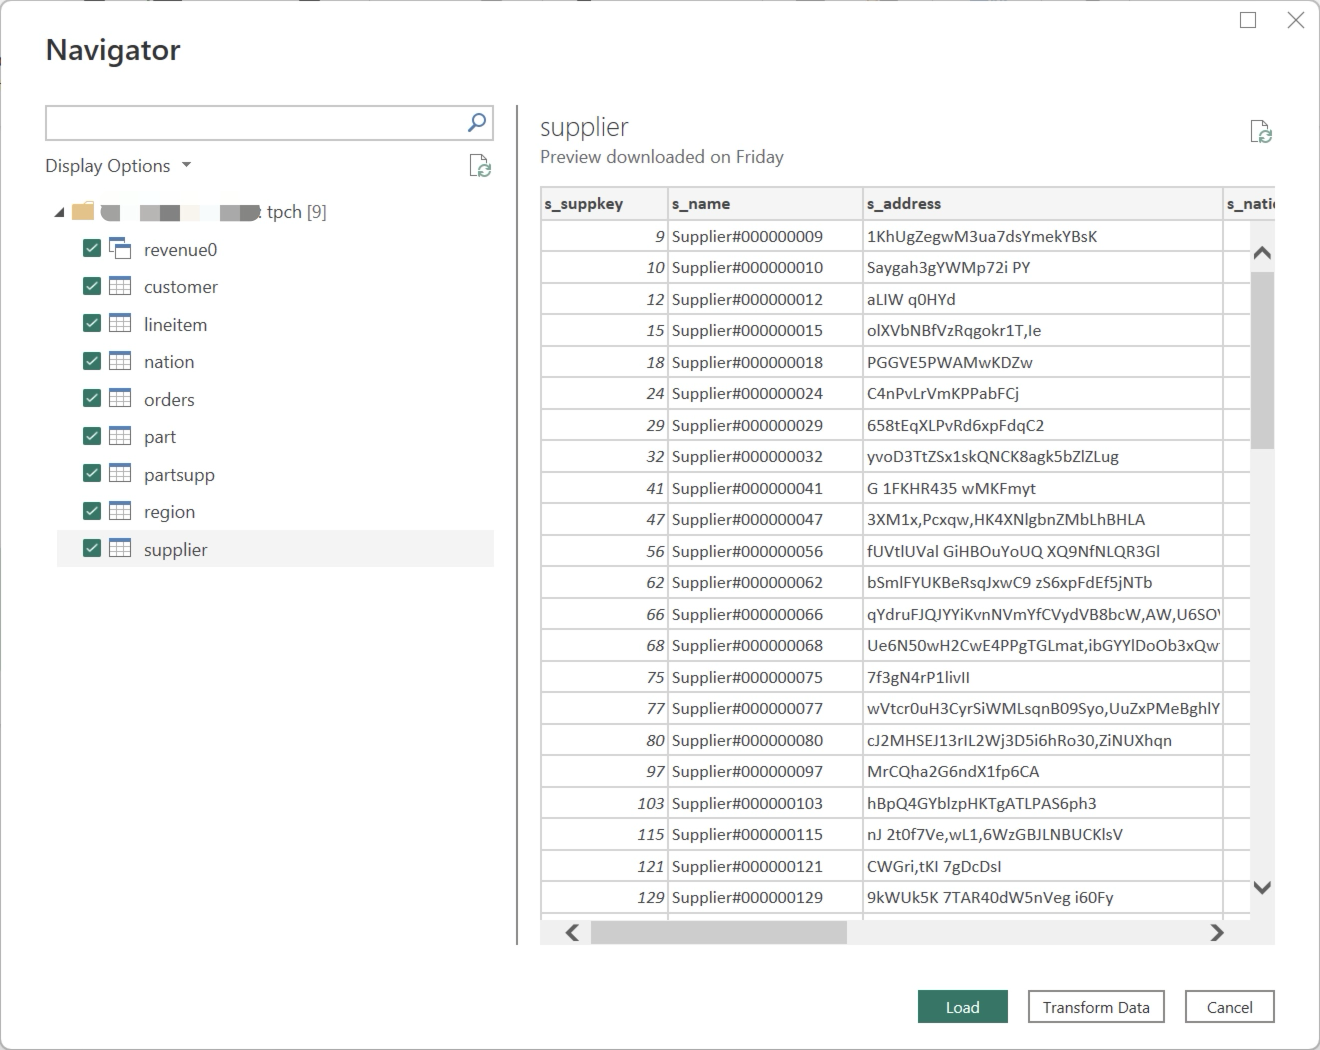This screenshot has height=1050, width=1320.
Task: Click the search magnifier icon
Action: (477, 123)
